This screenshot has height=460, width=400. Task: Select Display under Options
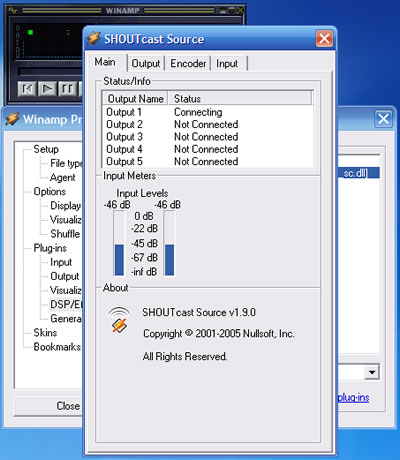click(65, 206)
